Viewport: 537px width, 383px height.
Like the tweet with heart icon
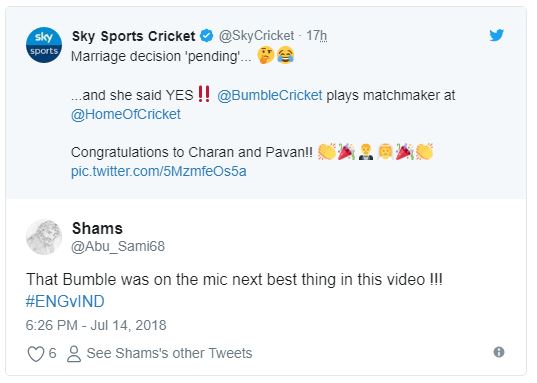click(x=36, y=354)
